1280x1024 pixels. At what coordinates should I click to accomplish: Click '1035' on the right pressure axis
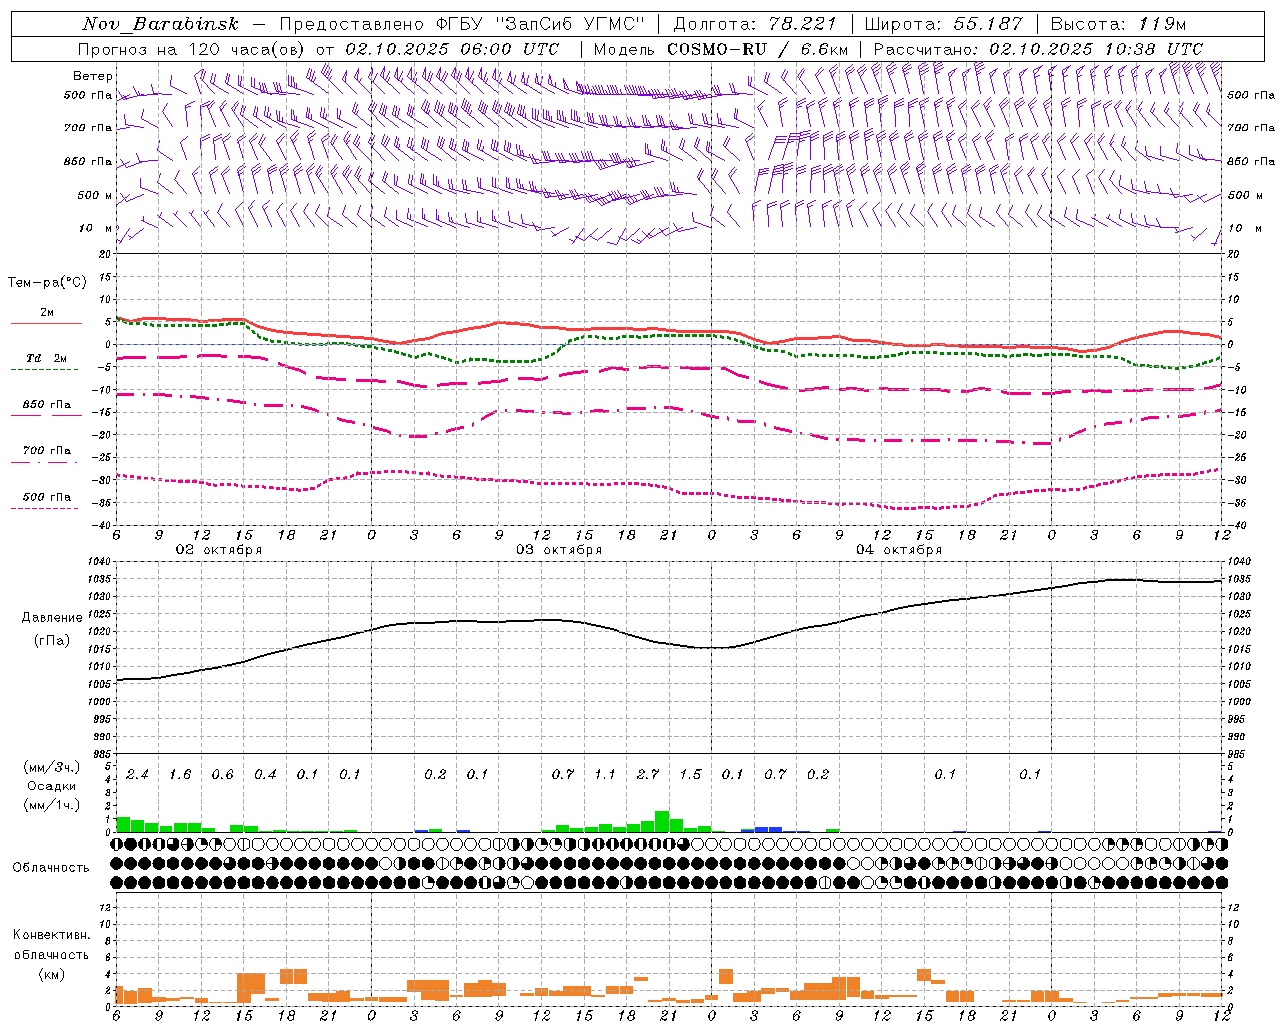point(1239,579)
